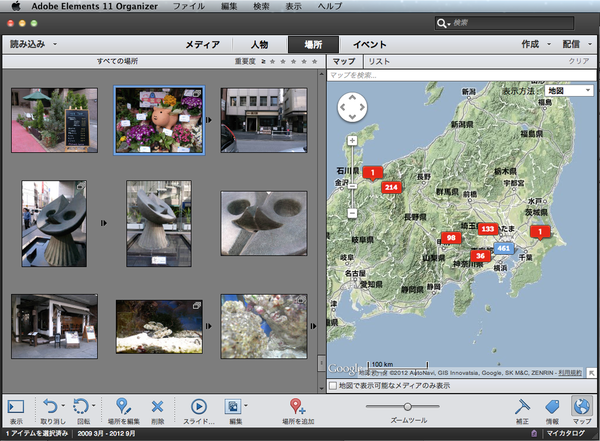Toggle the マップ globe icon

click(582, 406)
